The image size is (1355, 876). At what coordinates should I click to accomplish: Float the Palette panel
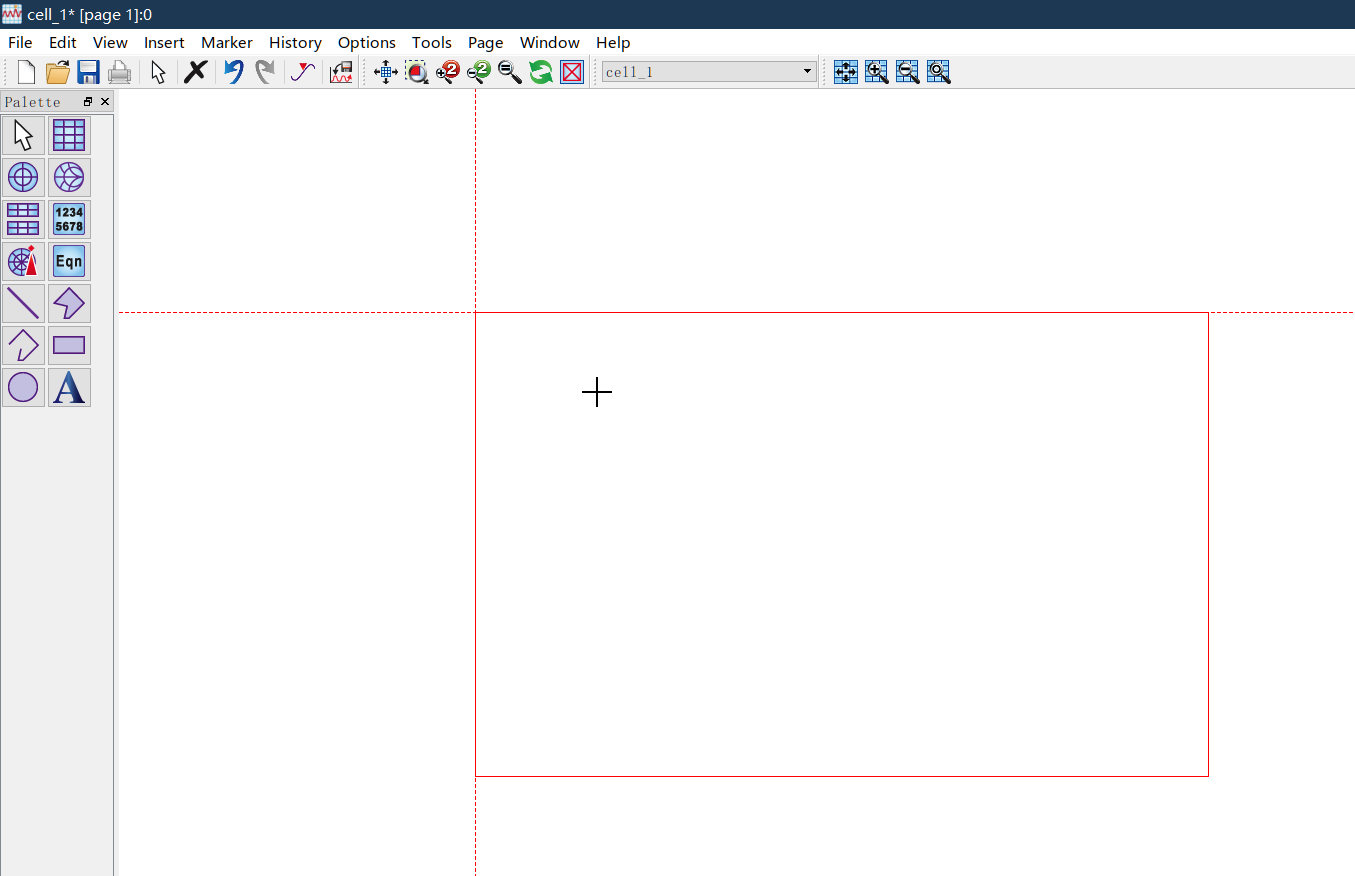pos(88,102)
